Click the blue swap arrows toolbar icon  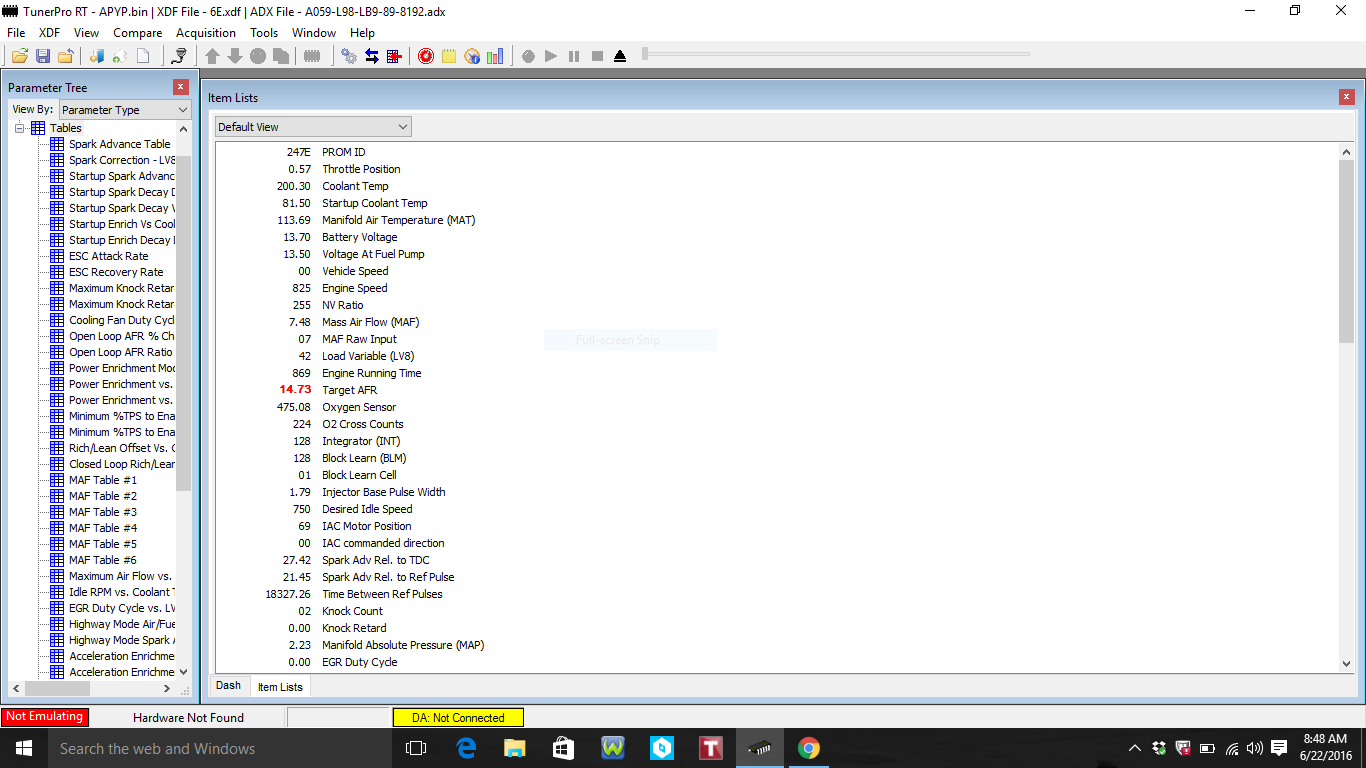tap(372, 56)
